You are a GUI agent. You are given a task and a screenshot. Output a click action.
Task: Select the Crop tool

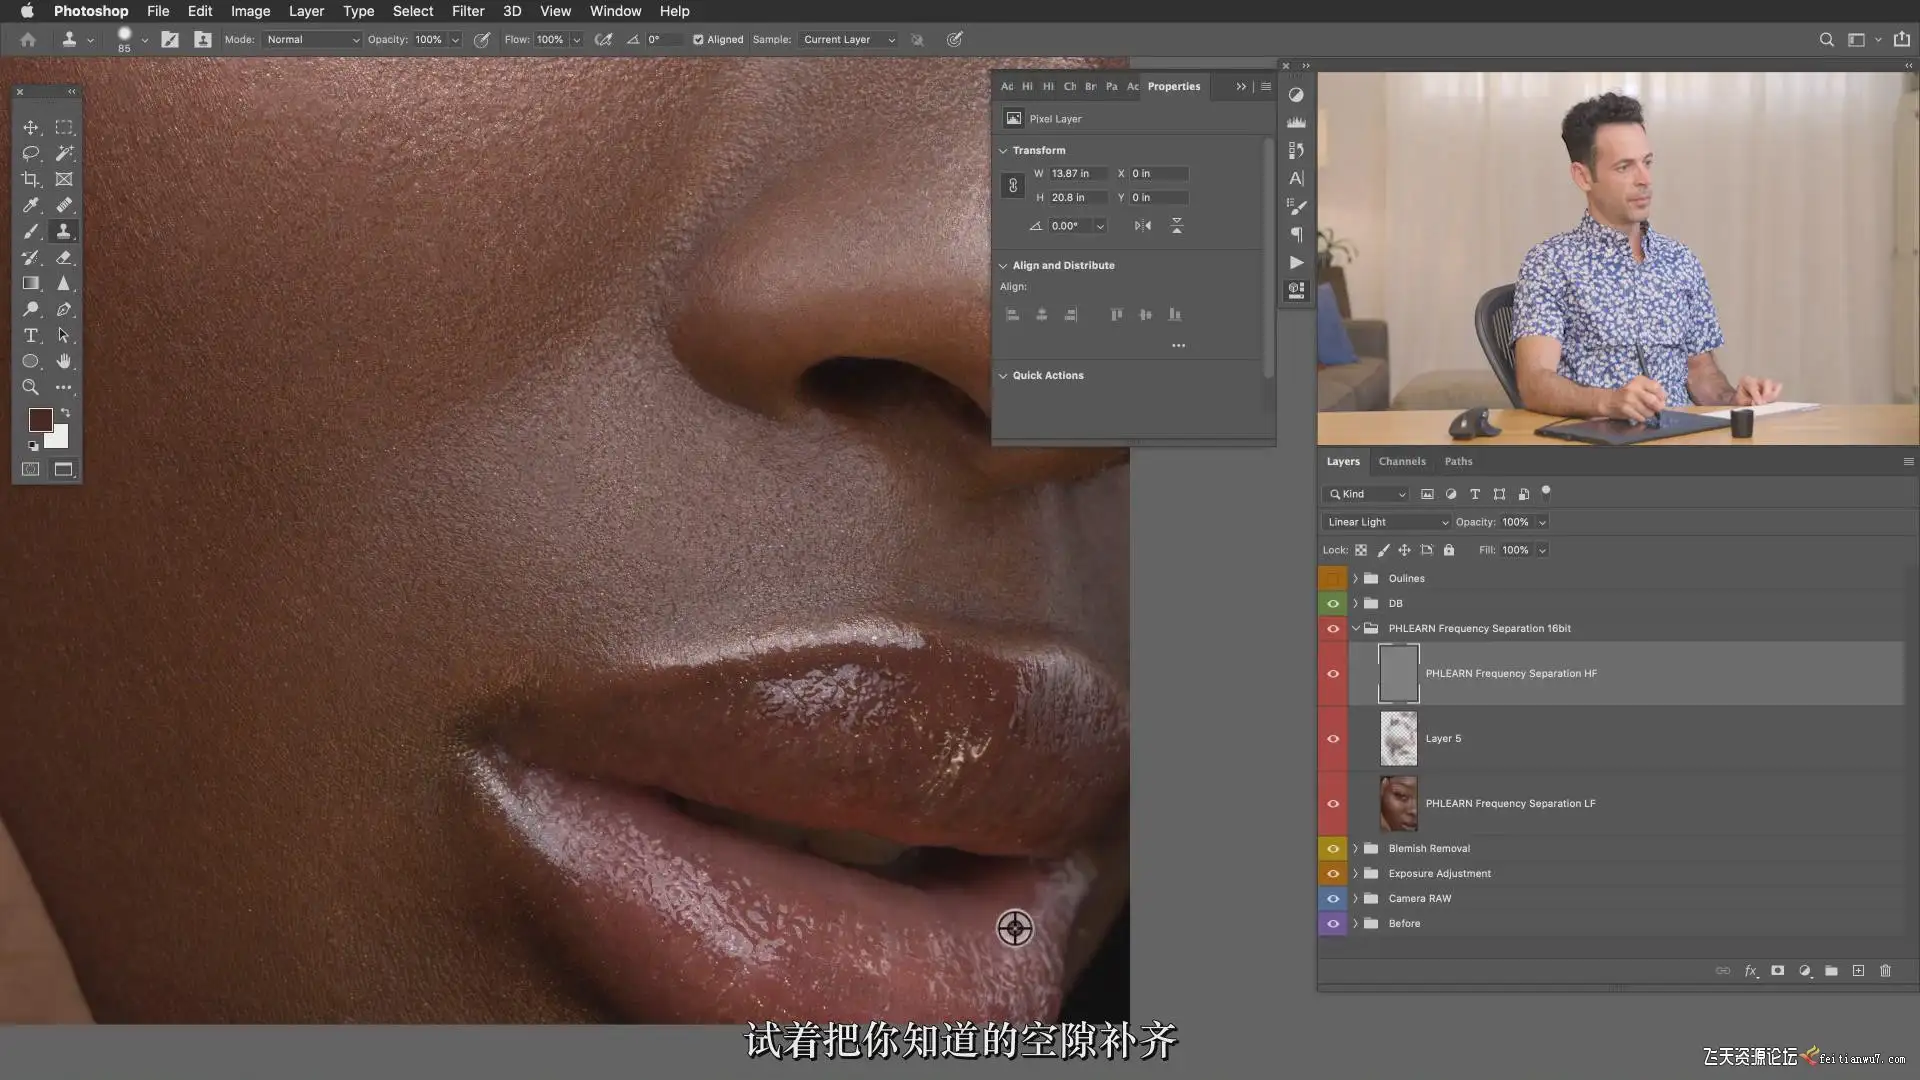(30, 179)
